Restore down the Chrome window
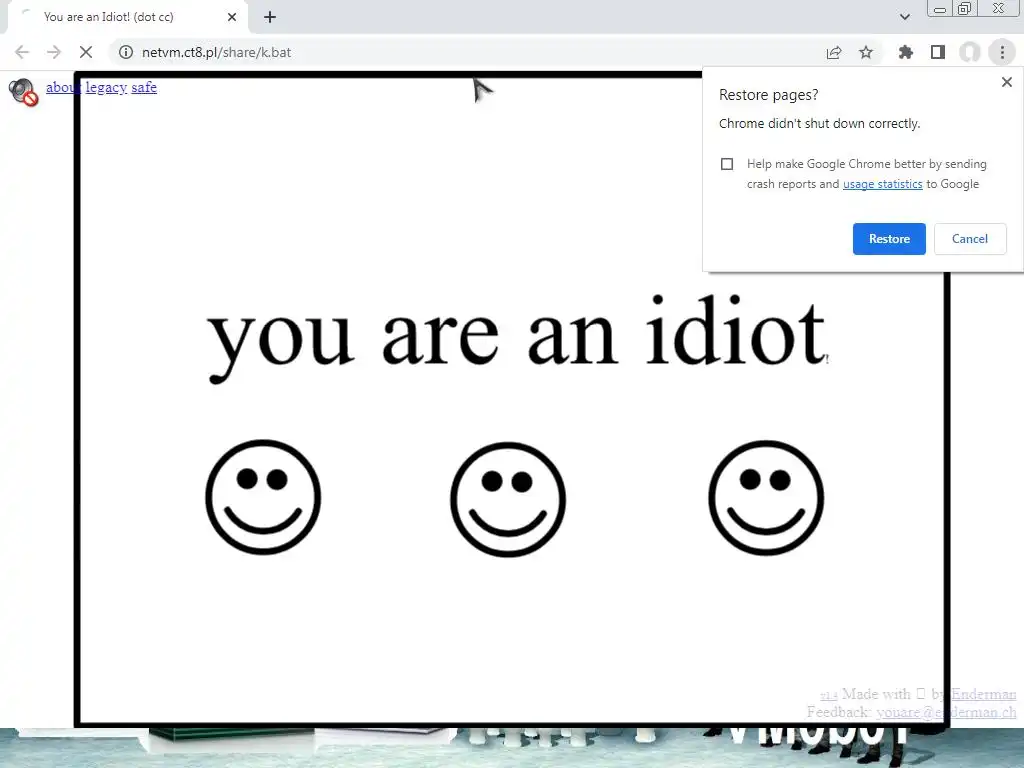The width and height of the screenshot is (1024, 768). pos(964,9)
